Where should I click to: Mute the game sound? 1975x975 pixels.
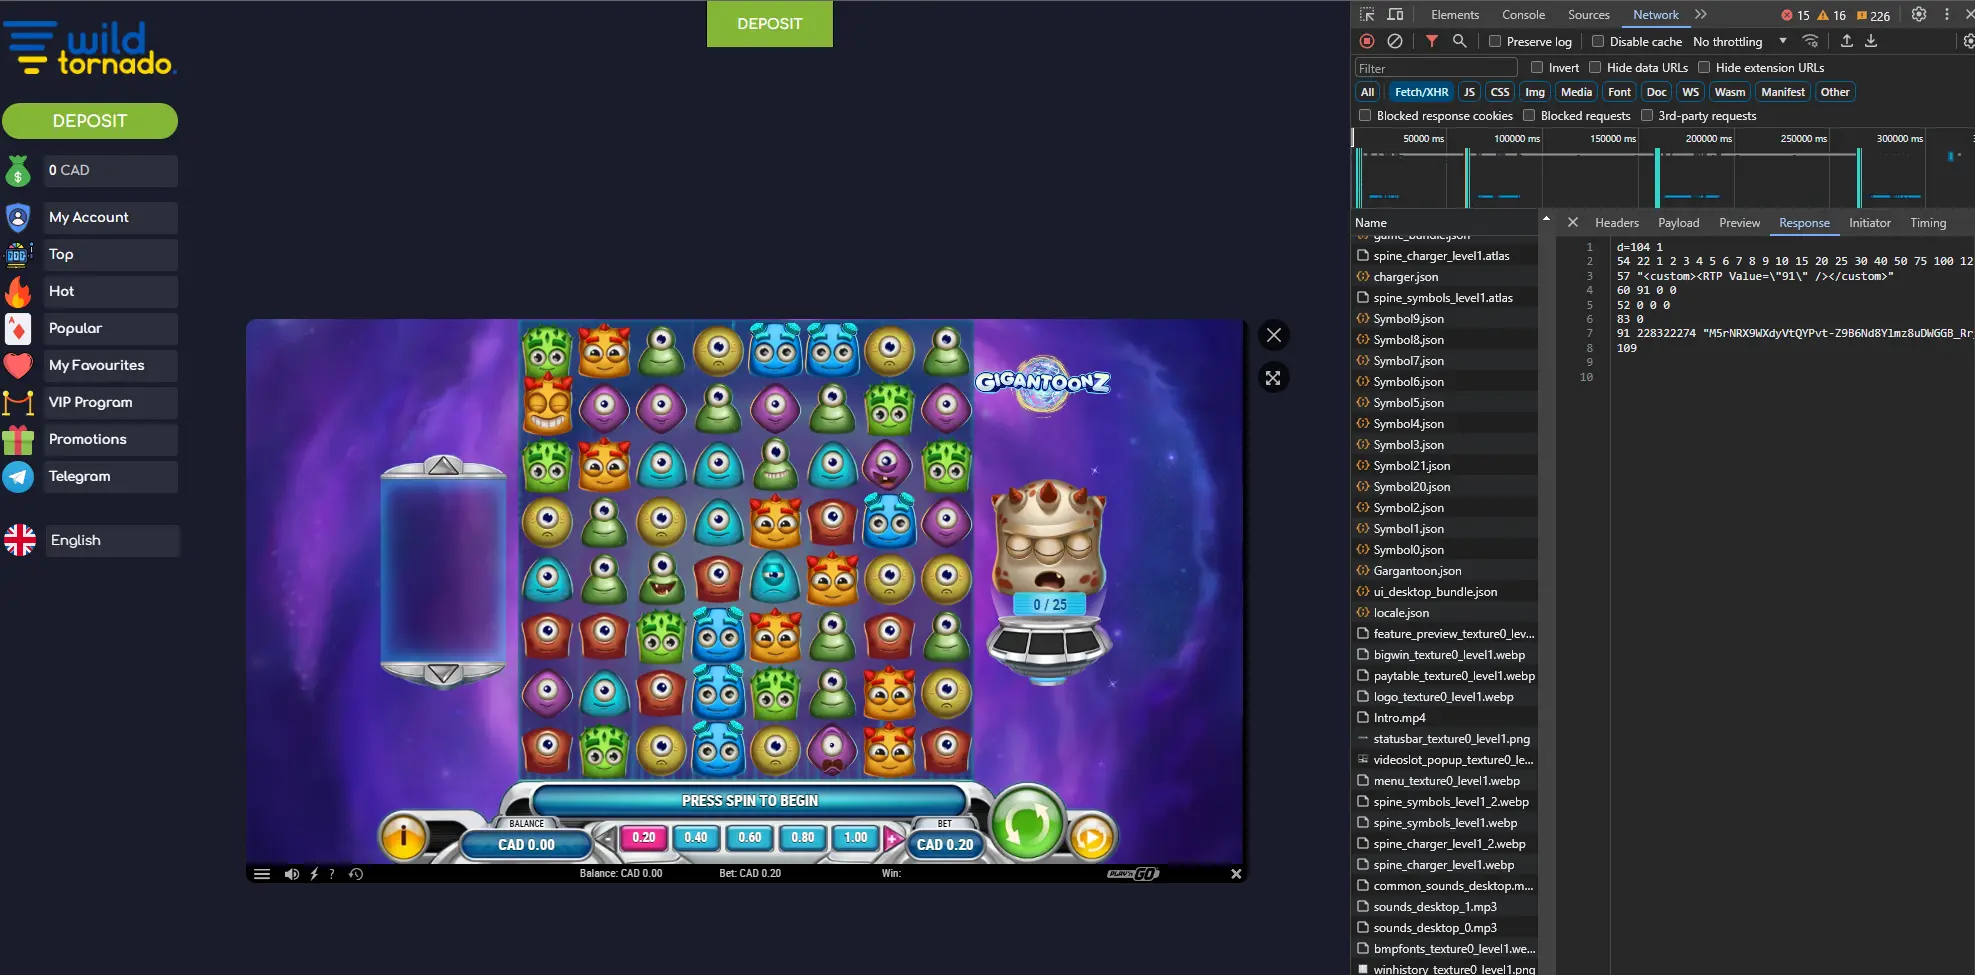(x=291, y=874)
